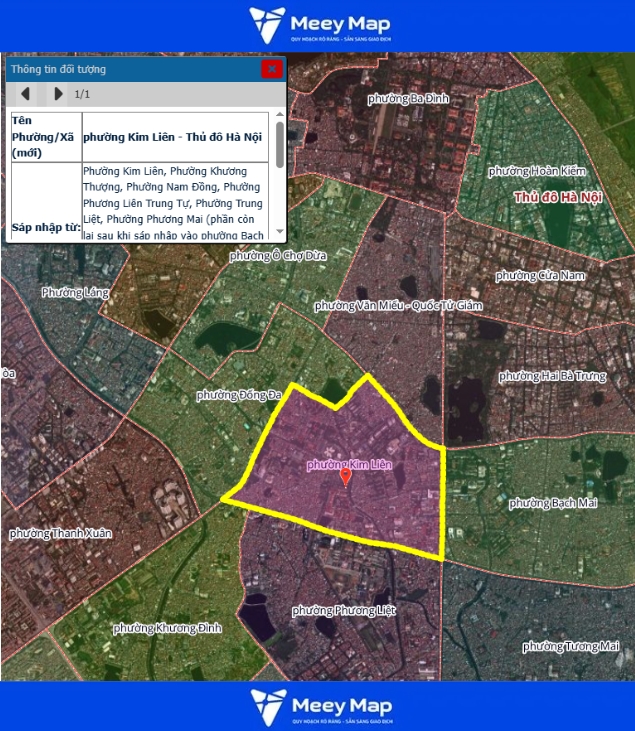Viewport: 635px width, 731px height.
Task: Click the Thủ đô Hà Nội label
Action: coord(558,197)
